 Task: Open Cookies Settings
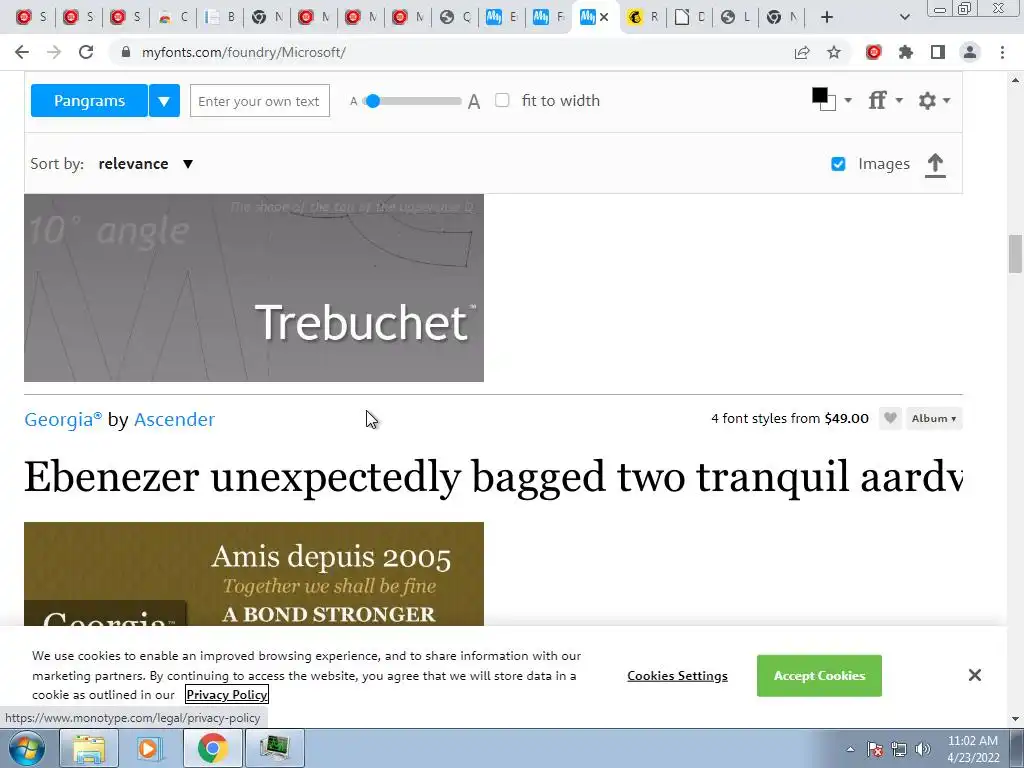pos(677,675)
